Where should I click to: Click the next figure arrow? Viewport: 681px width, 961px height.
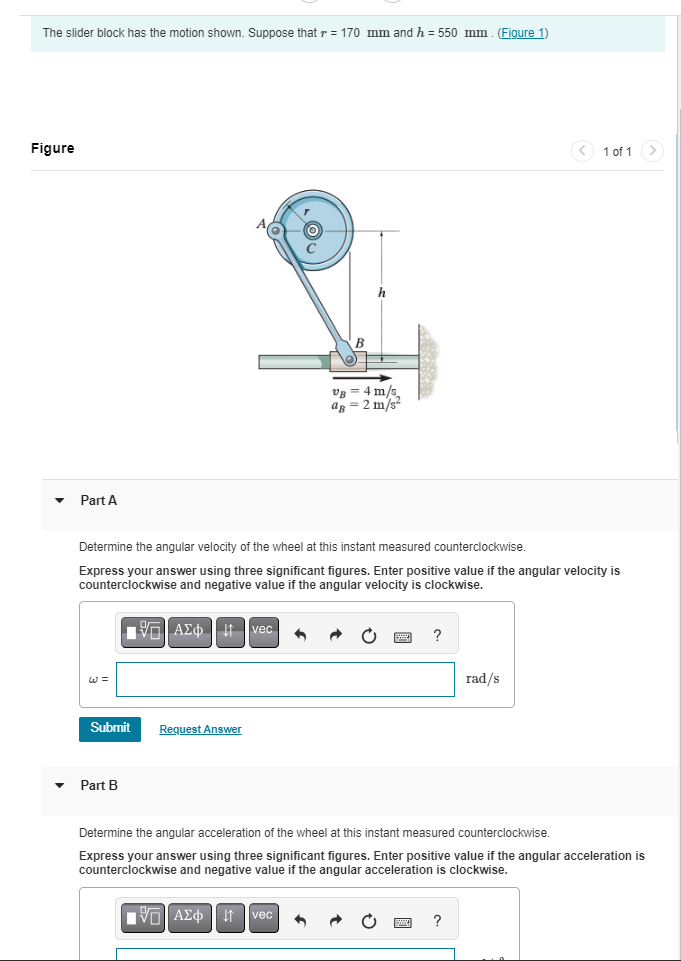coord(652,151)
